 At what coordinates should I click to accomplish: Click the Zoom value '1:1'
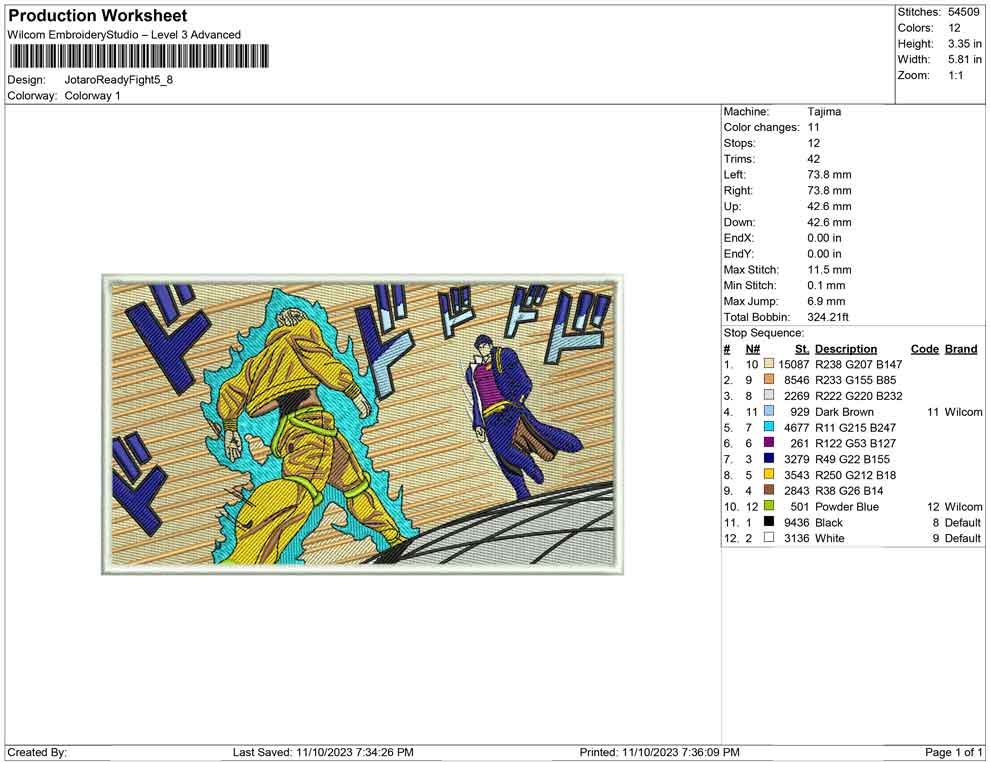pyautogui.click(x=956, y=75)
